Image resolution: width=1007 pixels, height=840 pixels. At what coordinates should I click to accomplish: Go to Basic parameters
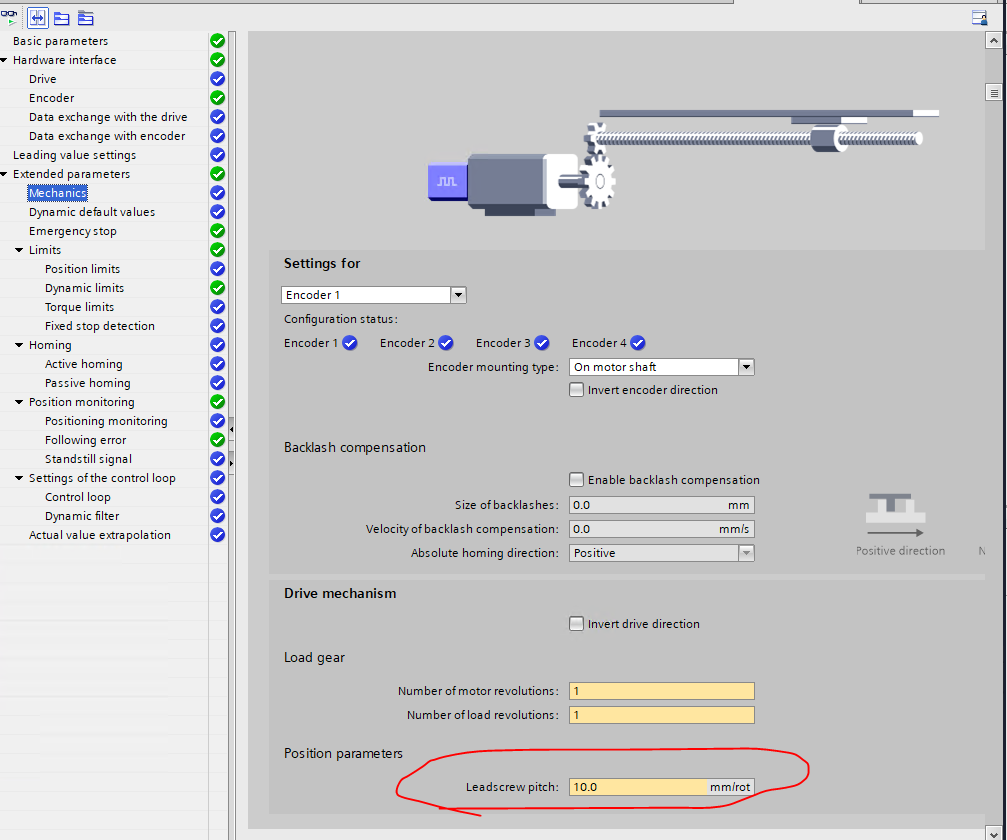coord(60,41)
